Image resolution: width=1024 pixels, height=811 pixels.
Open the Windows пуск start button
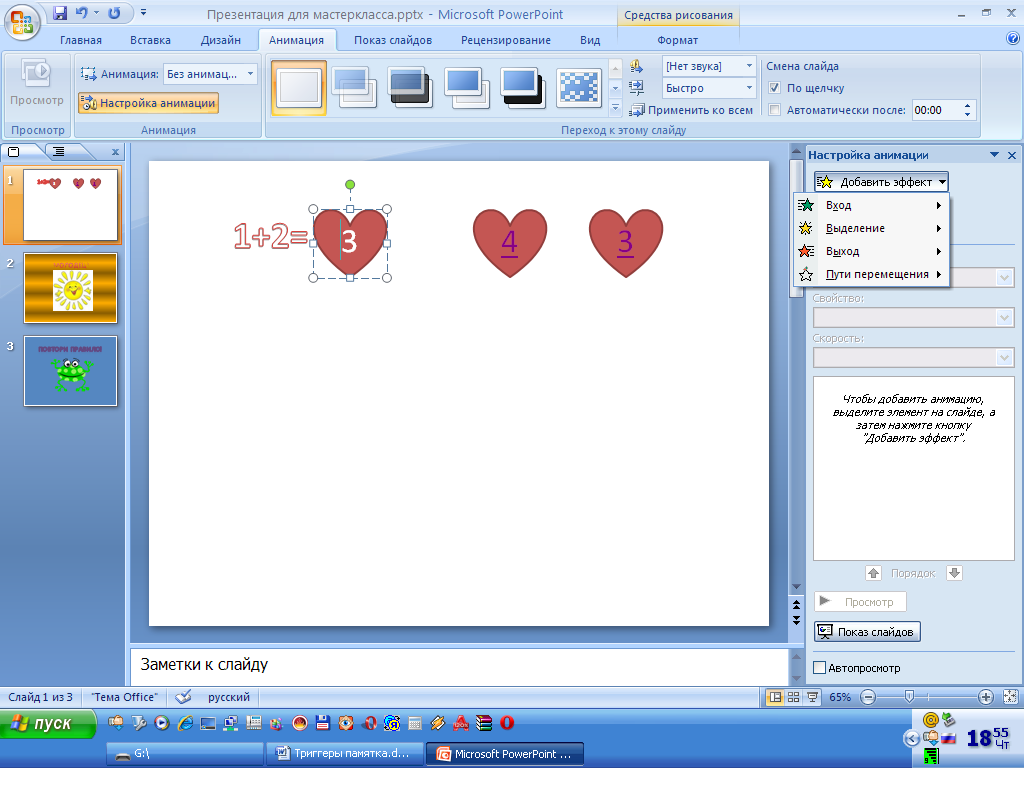48,724
